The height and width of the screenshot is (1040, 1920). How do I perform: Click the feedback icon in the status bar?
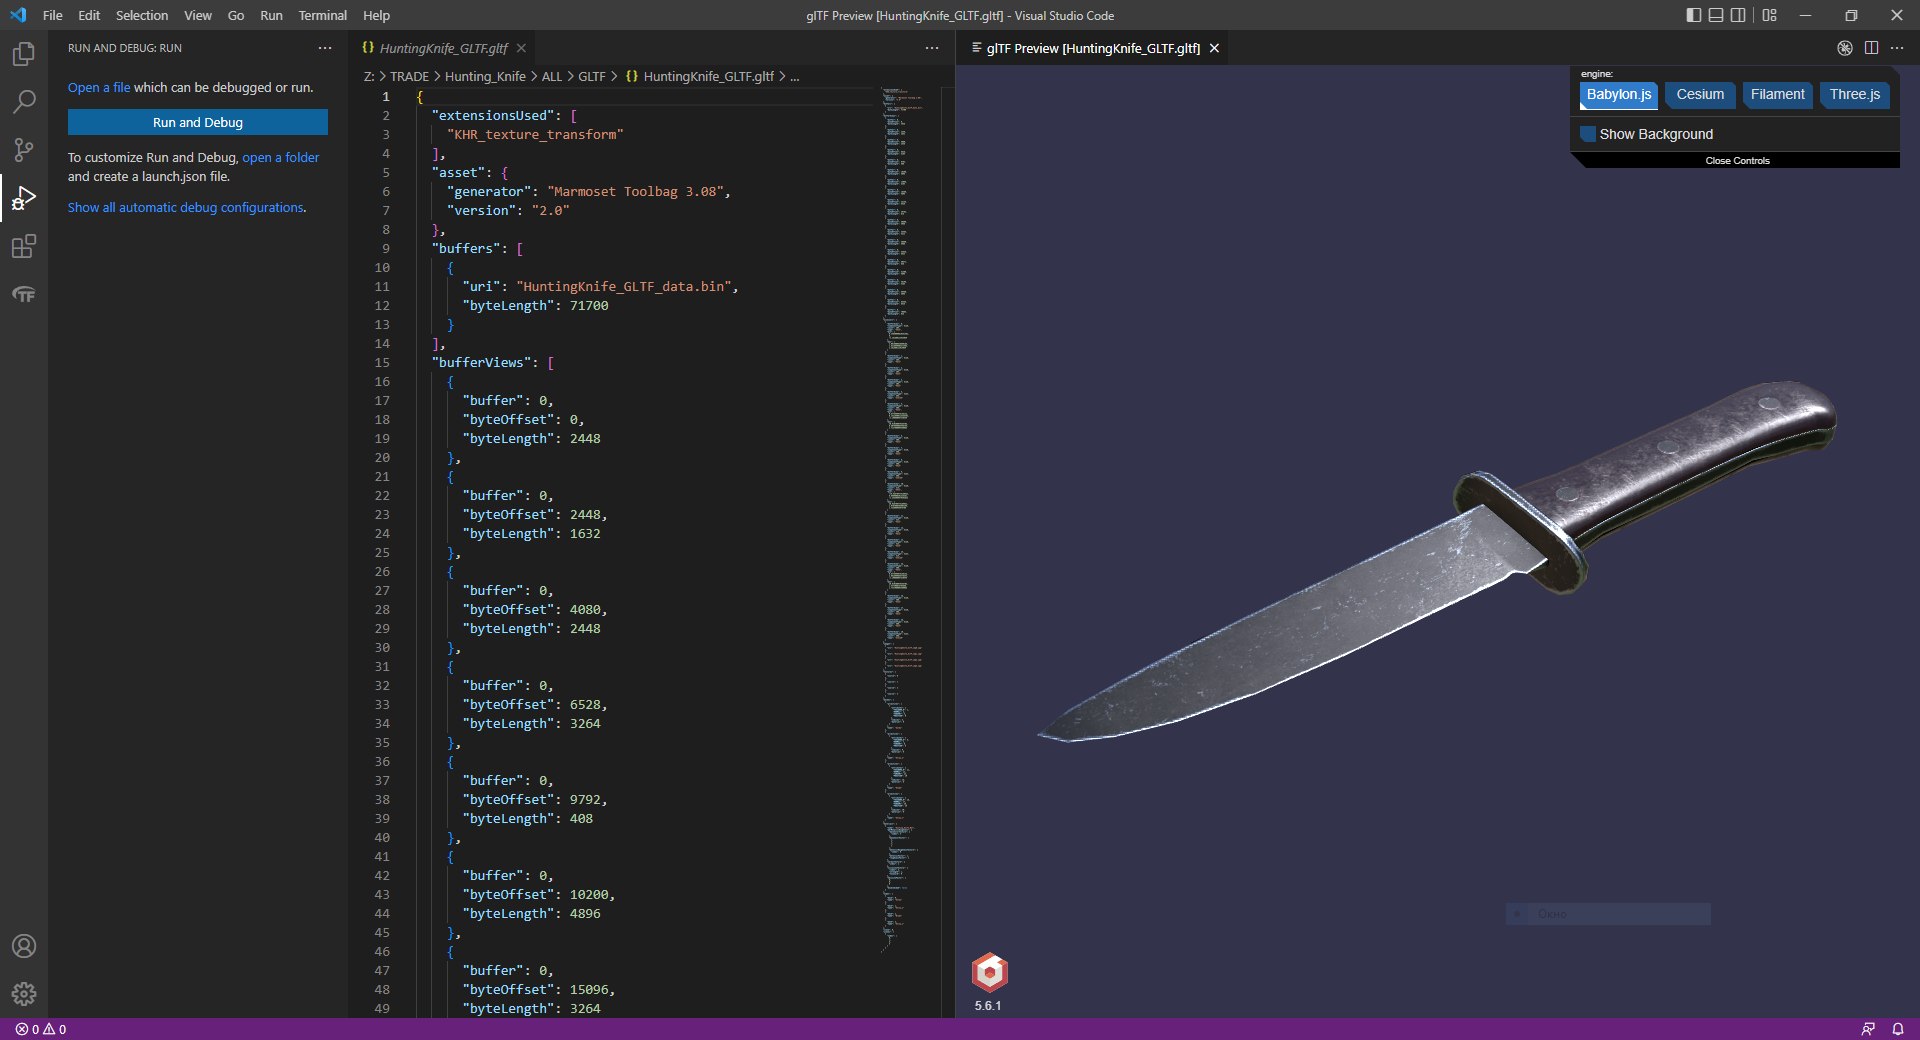(x=1868, y=1029)
